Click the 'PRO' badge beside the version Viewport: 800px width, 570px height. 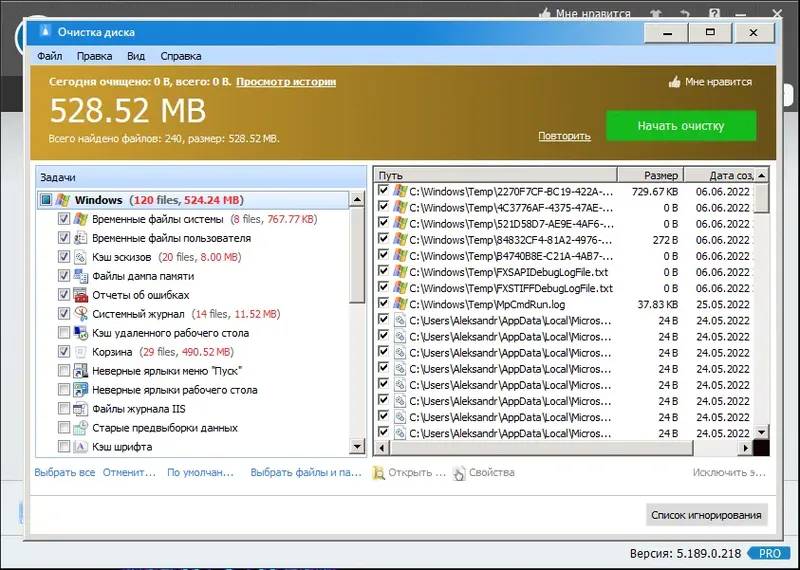tap(769, 553)
